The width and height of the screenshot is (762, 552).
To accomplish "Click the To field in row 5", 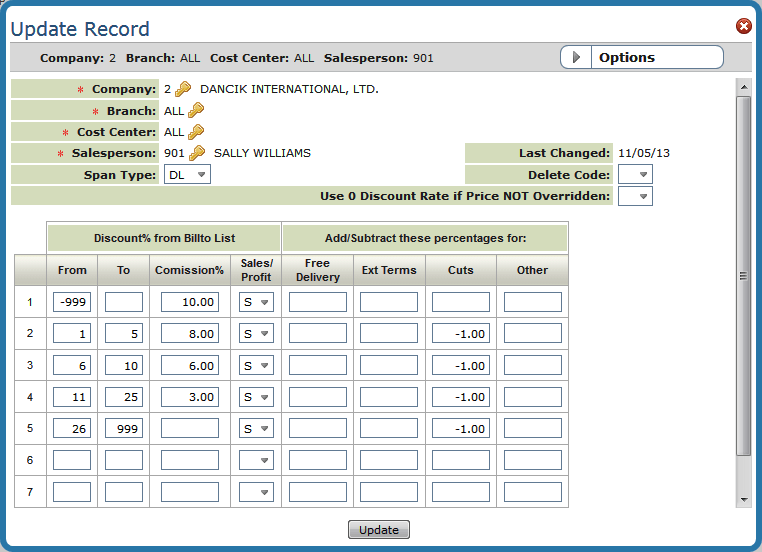I will [x=124, y=428].
